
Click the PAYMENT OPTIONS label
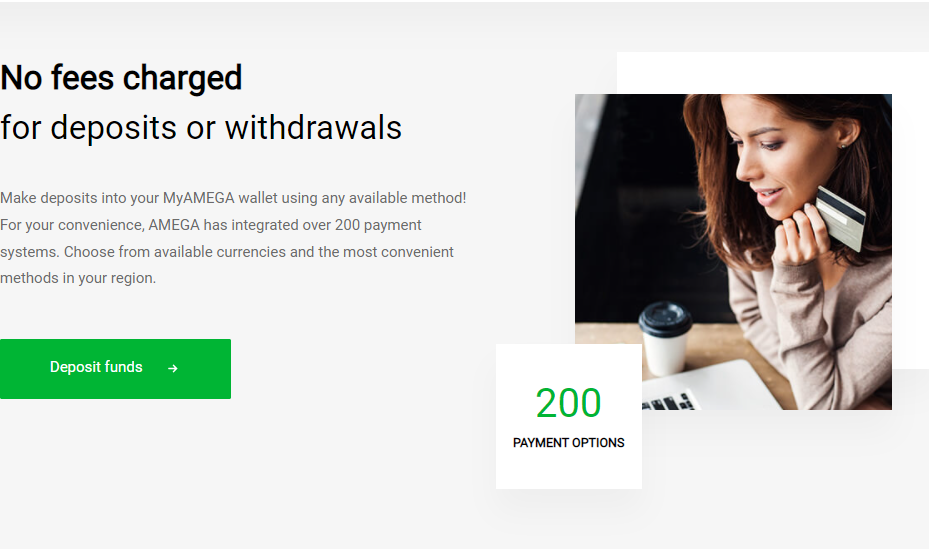[x=568, y=442]
